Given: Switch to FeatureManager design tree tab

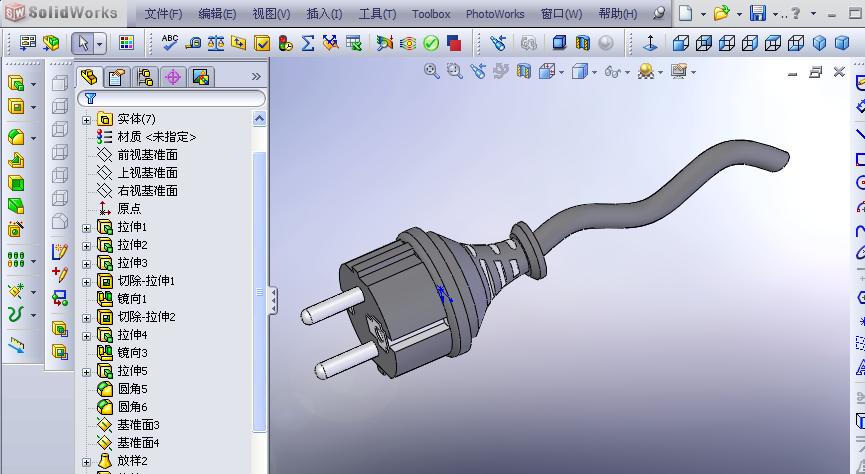Looking at the screenshot, I should point(89,77).
